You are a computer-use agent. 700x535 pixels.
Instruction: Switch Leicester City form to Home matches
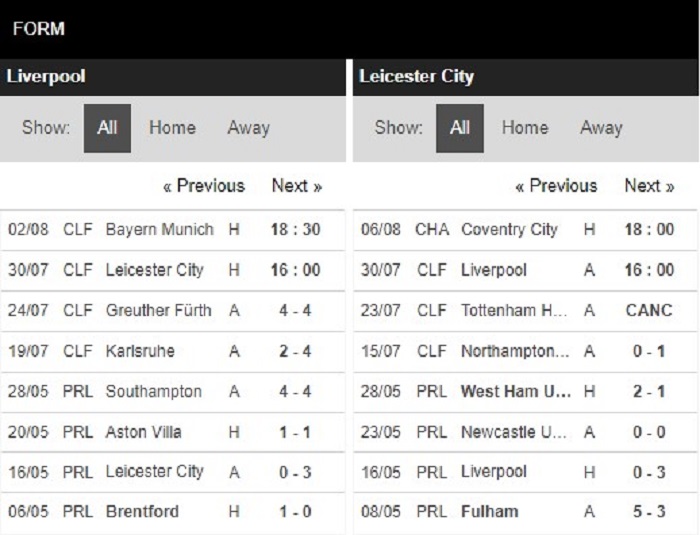click(x=525, y=128)
